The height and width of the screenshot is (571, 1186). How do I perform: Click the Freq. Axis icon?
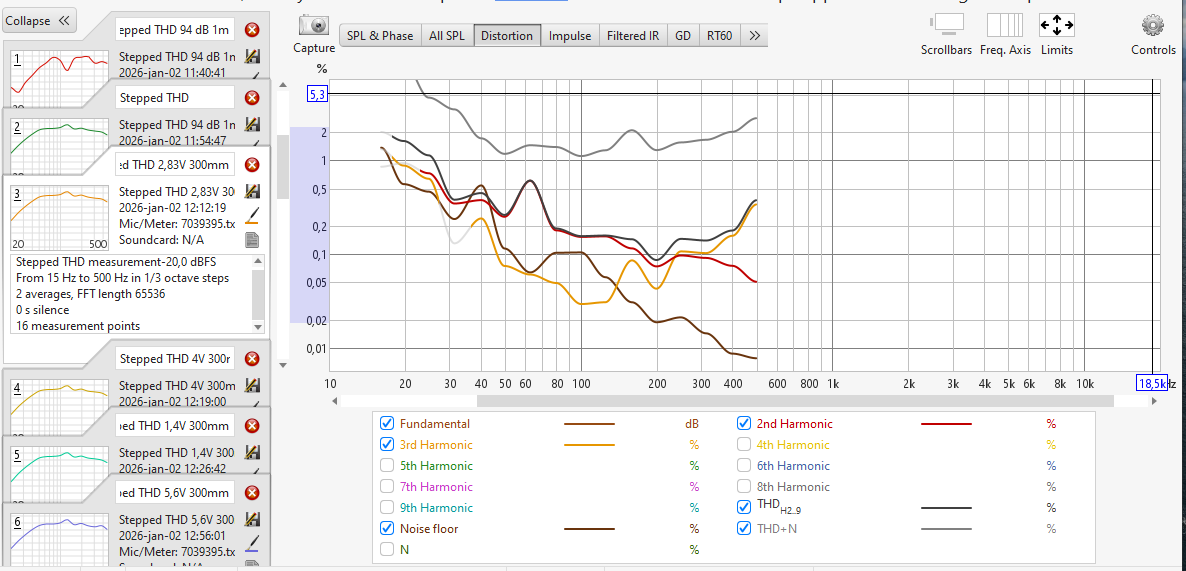(1005, 25)
